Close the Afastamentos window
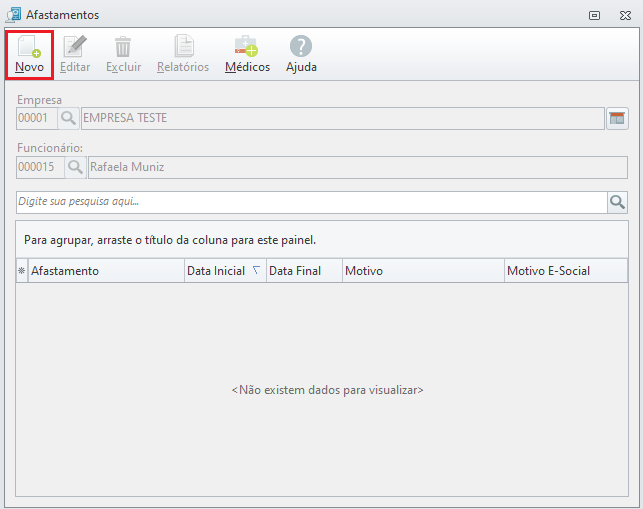The width and height of the screenshot is (643, 509). pyautogui.click(x=625, y=16)
